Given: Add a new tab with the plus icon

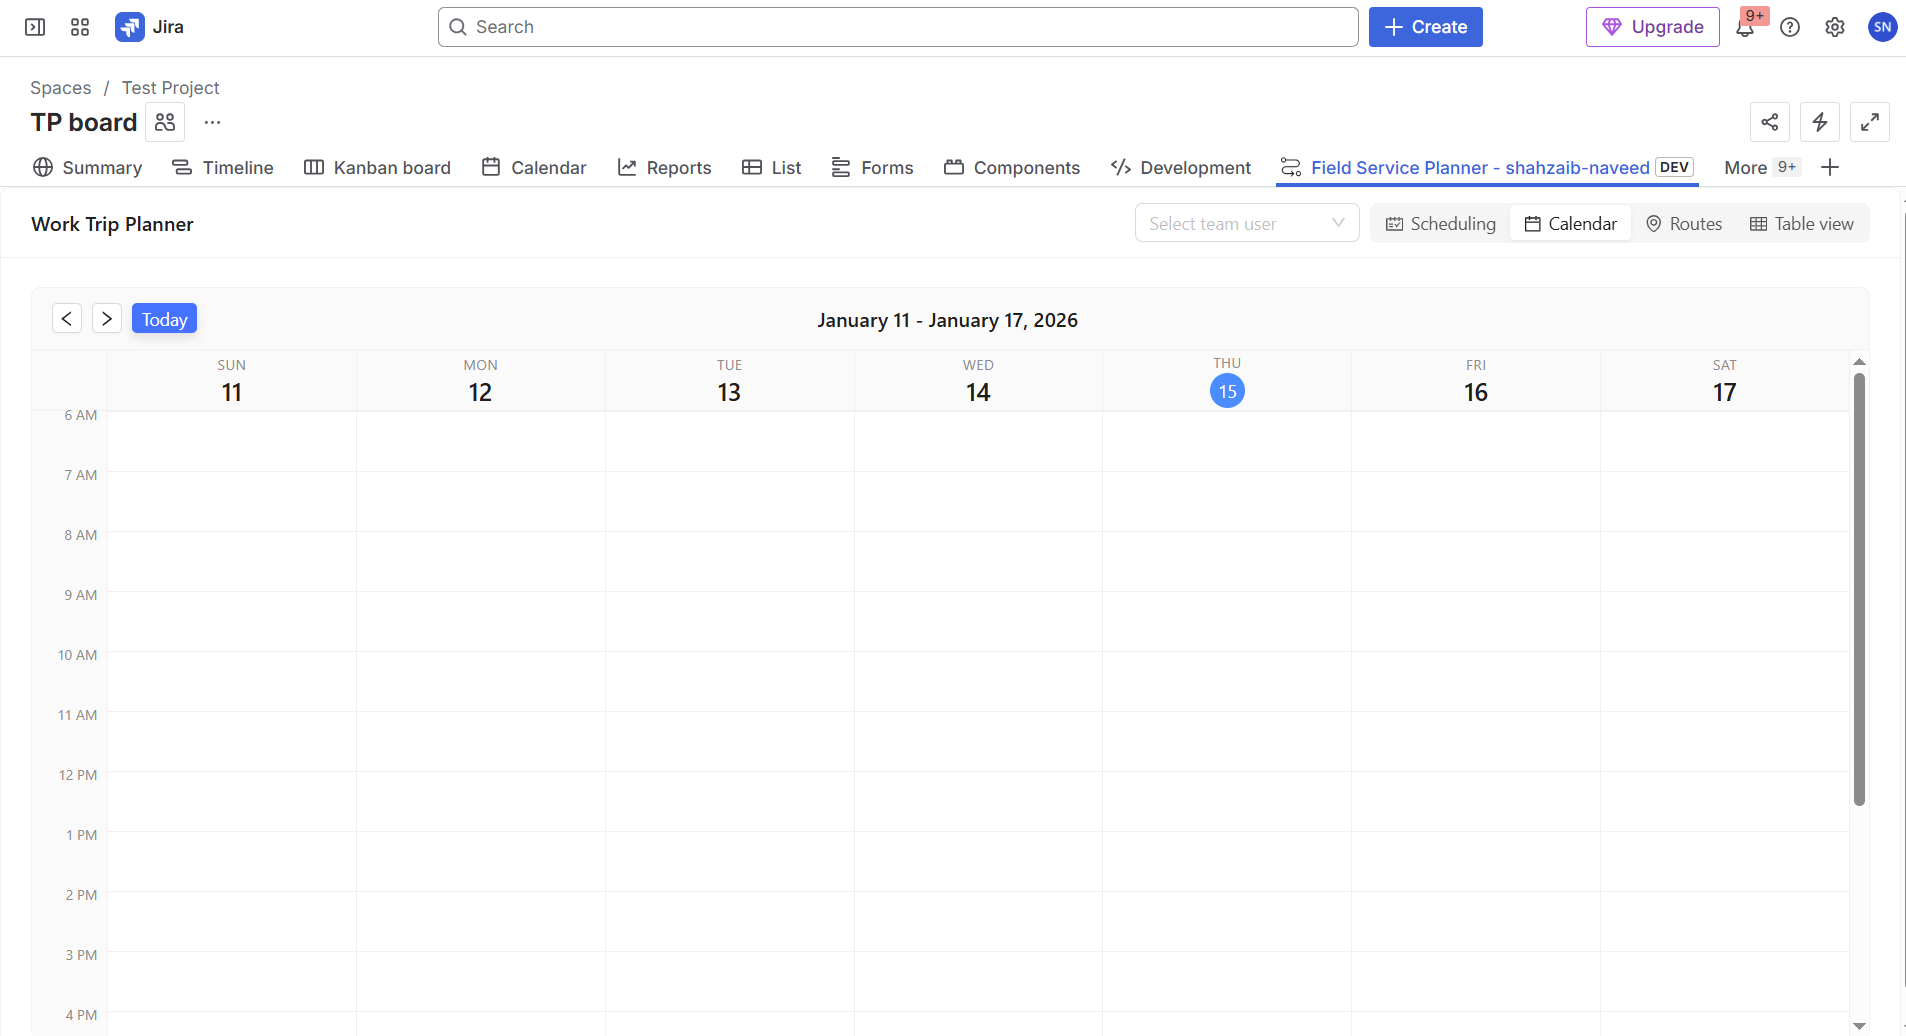Looking at the screenshot, I should coord(1830,167).
